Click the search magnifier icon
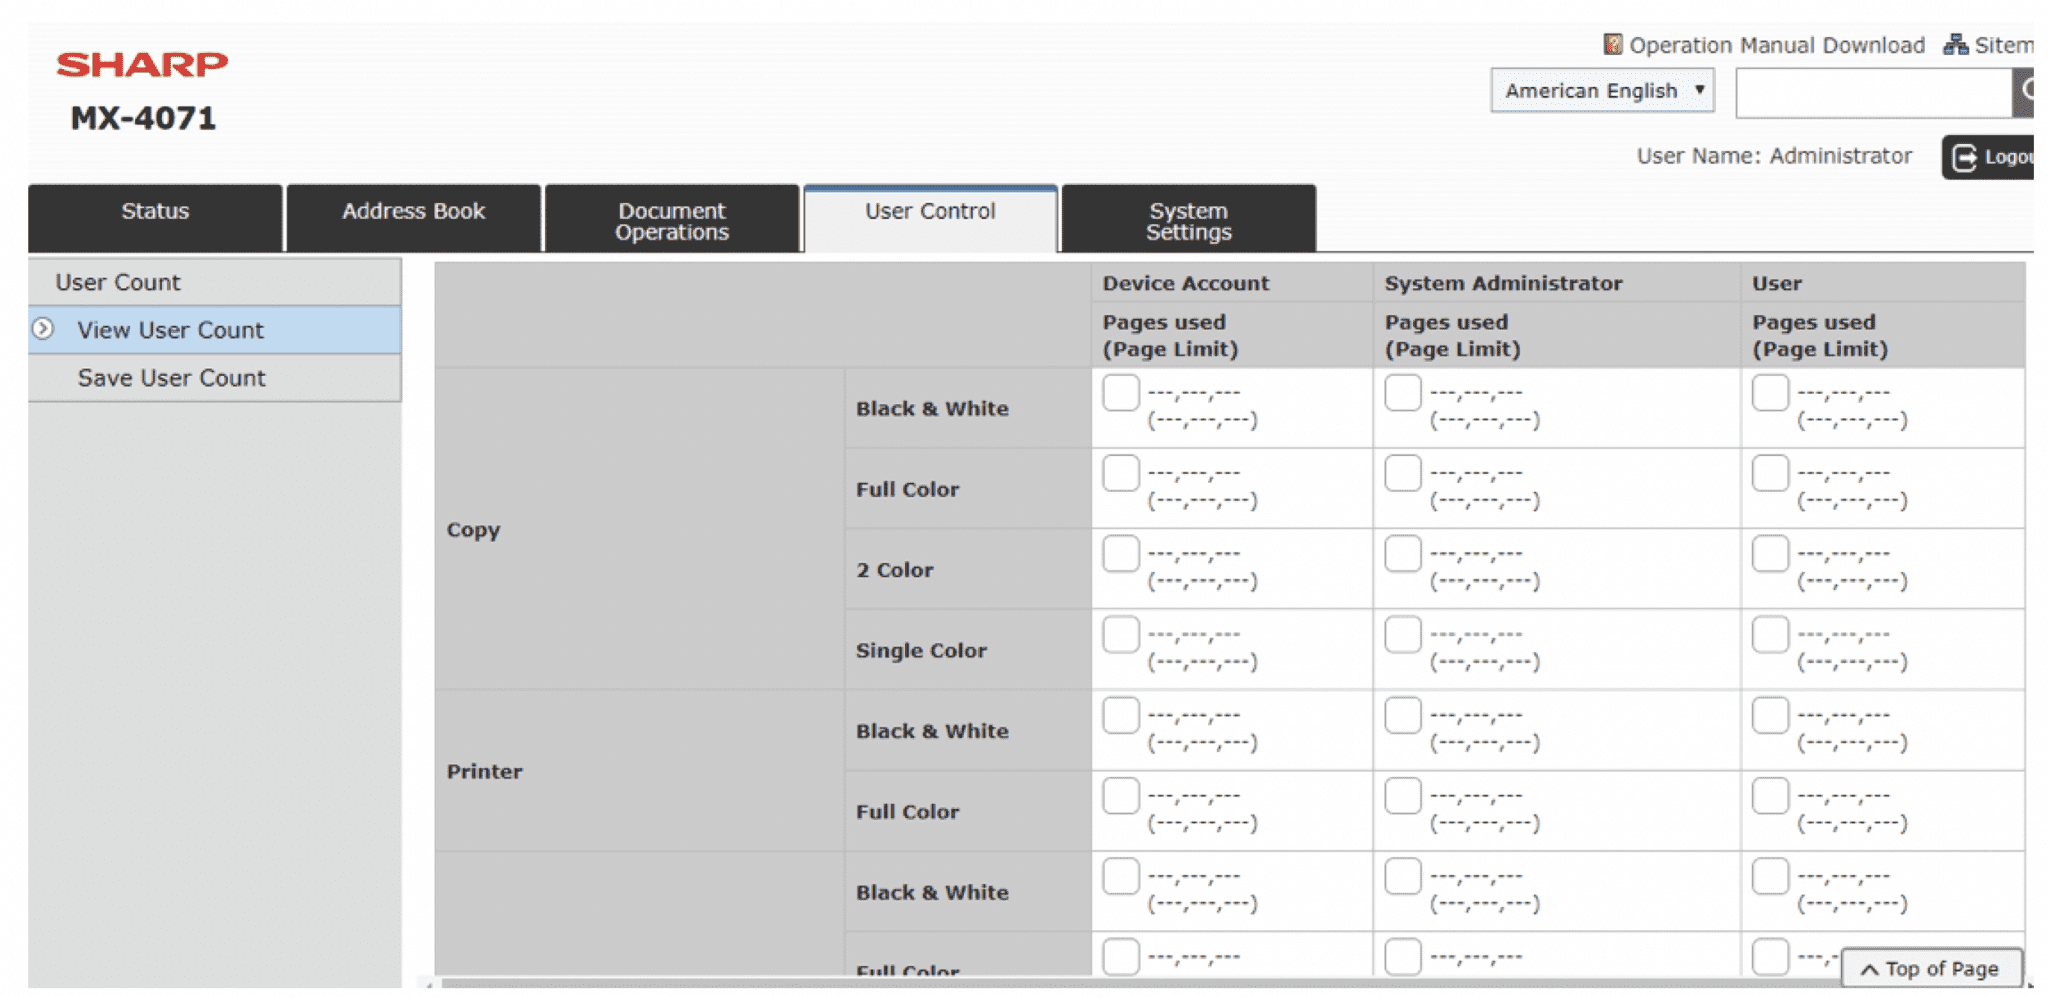The height and width of the screenshot is (997, 2048). pos(2034,90)
